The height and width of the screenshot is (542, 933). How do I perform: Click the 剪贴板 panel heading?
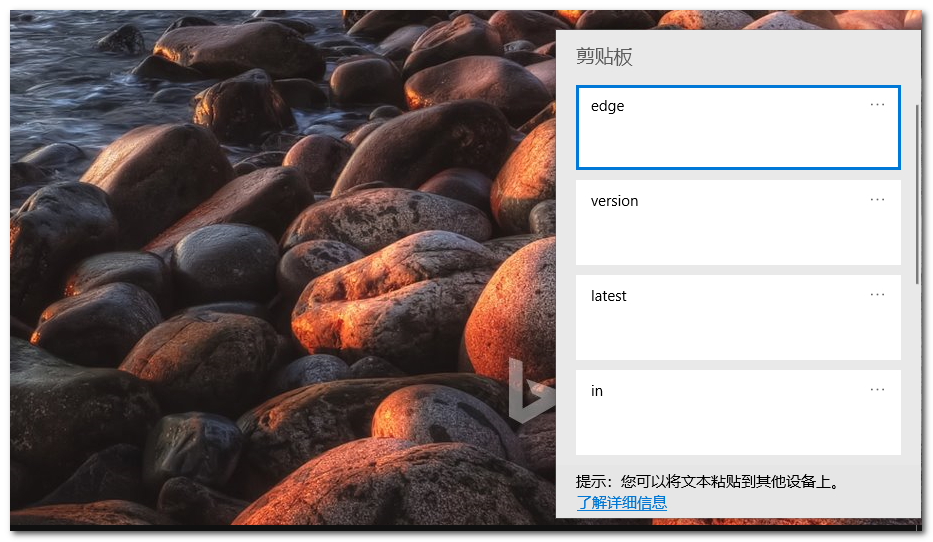pos(604,57)
